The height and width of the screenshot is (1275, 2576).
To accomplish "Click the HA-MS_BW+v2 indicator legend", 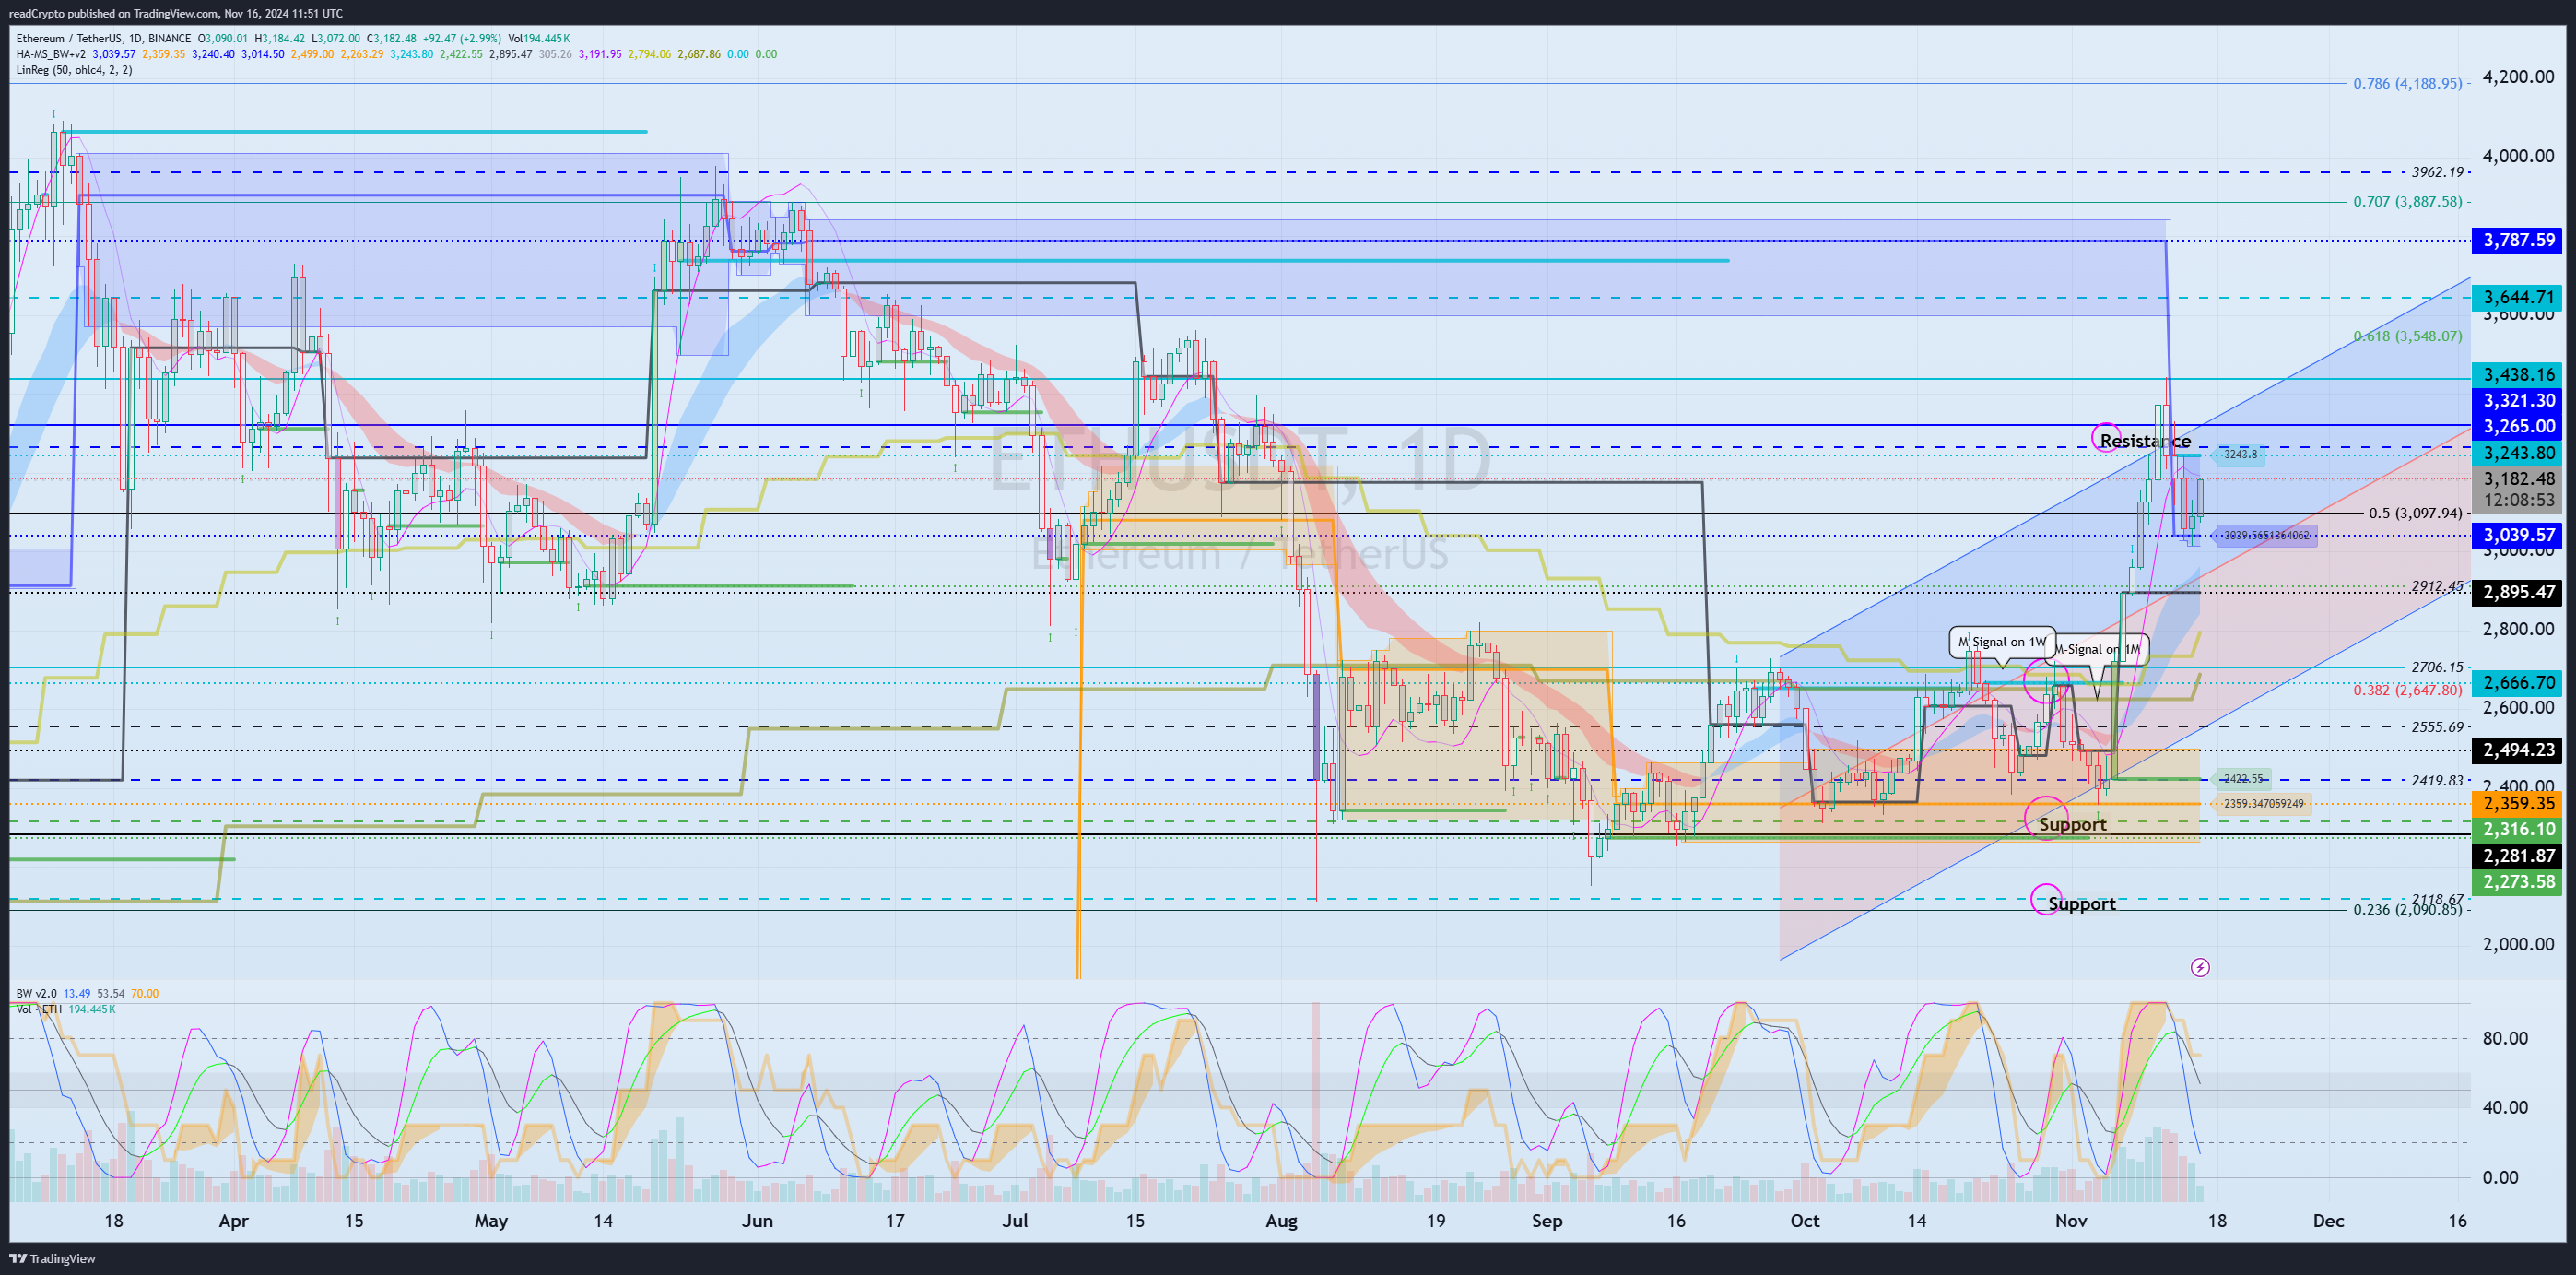I will click(x=51, y=54).
